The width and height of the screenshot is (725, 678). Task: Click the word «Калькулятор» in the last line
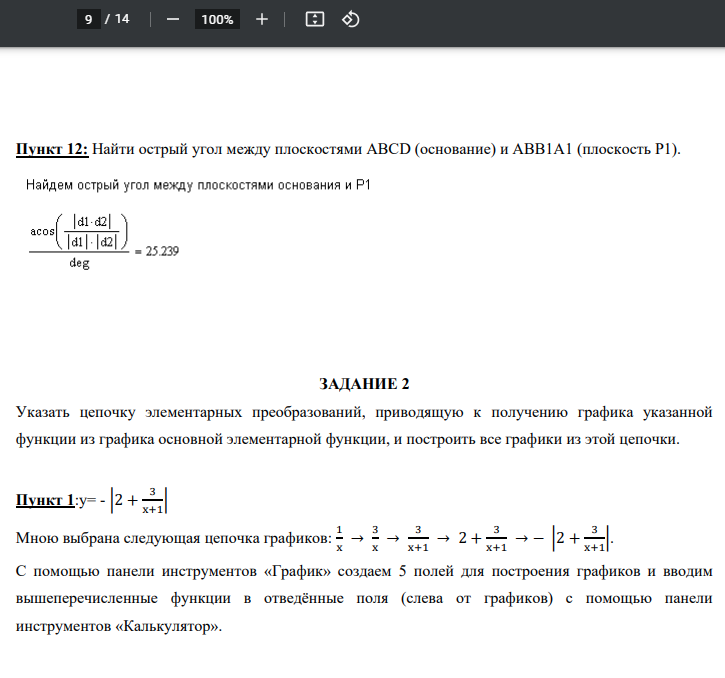pyautogui.click(x=168, y=626)
